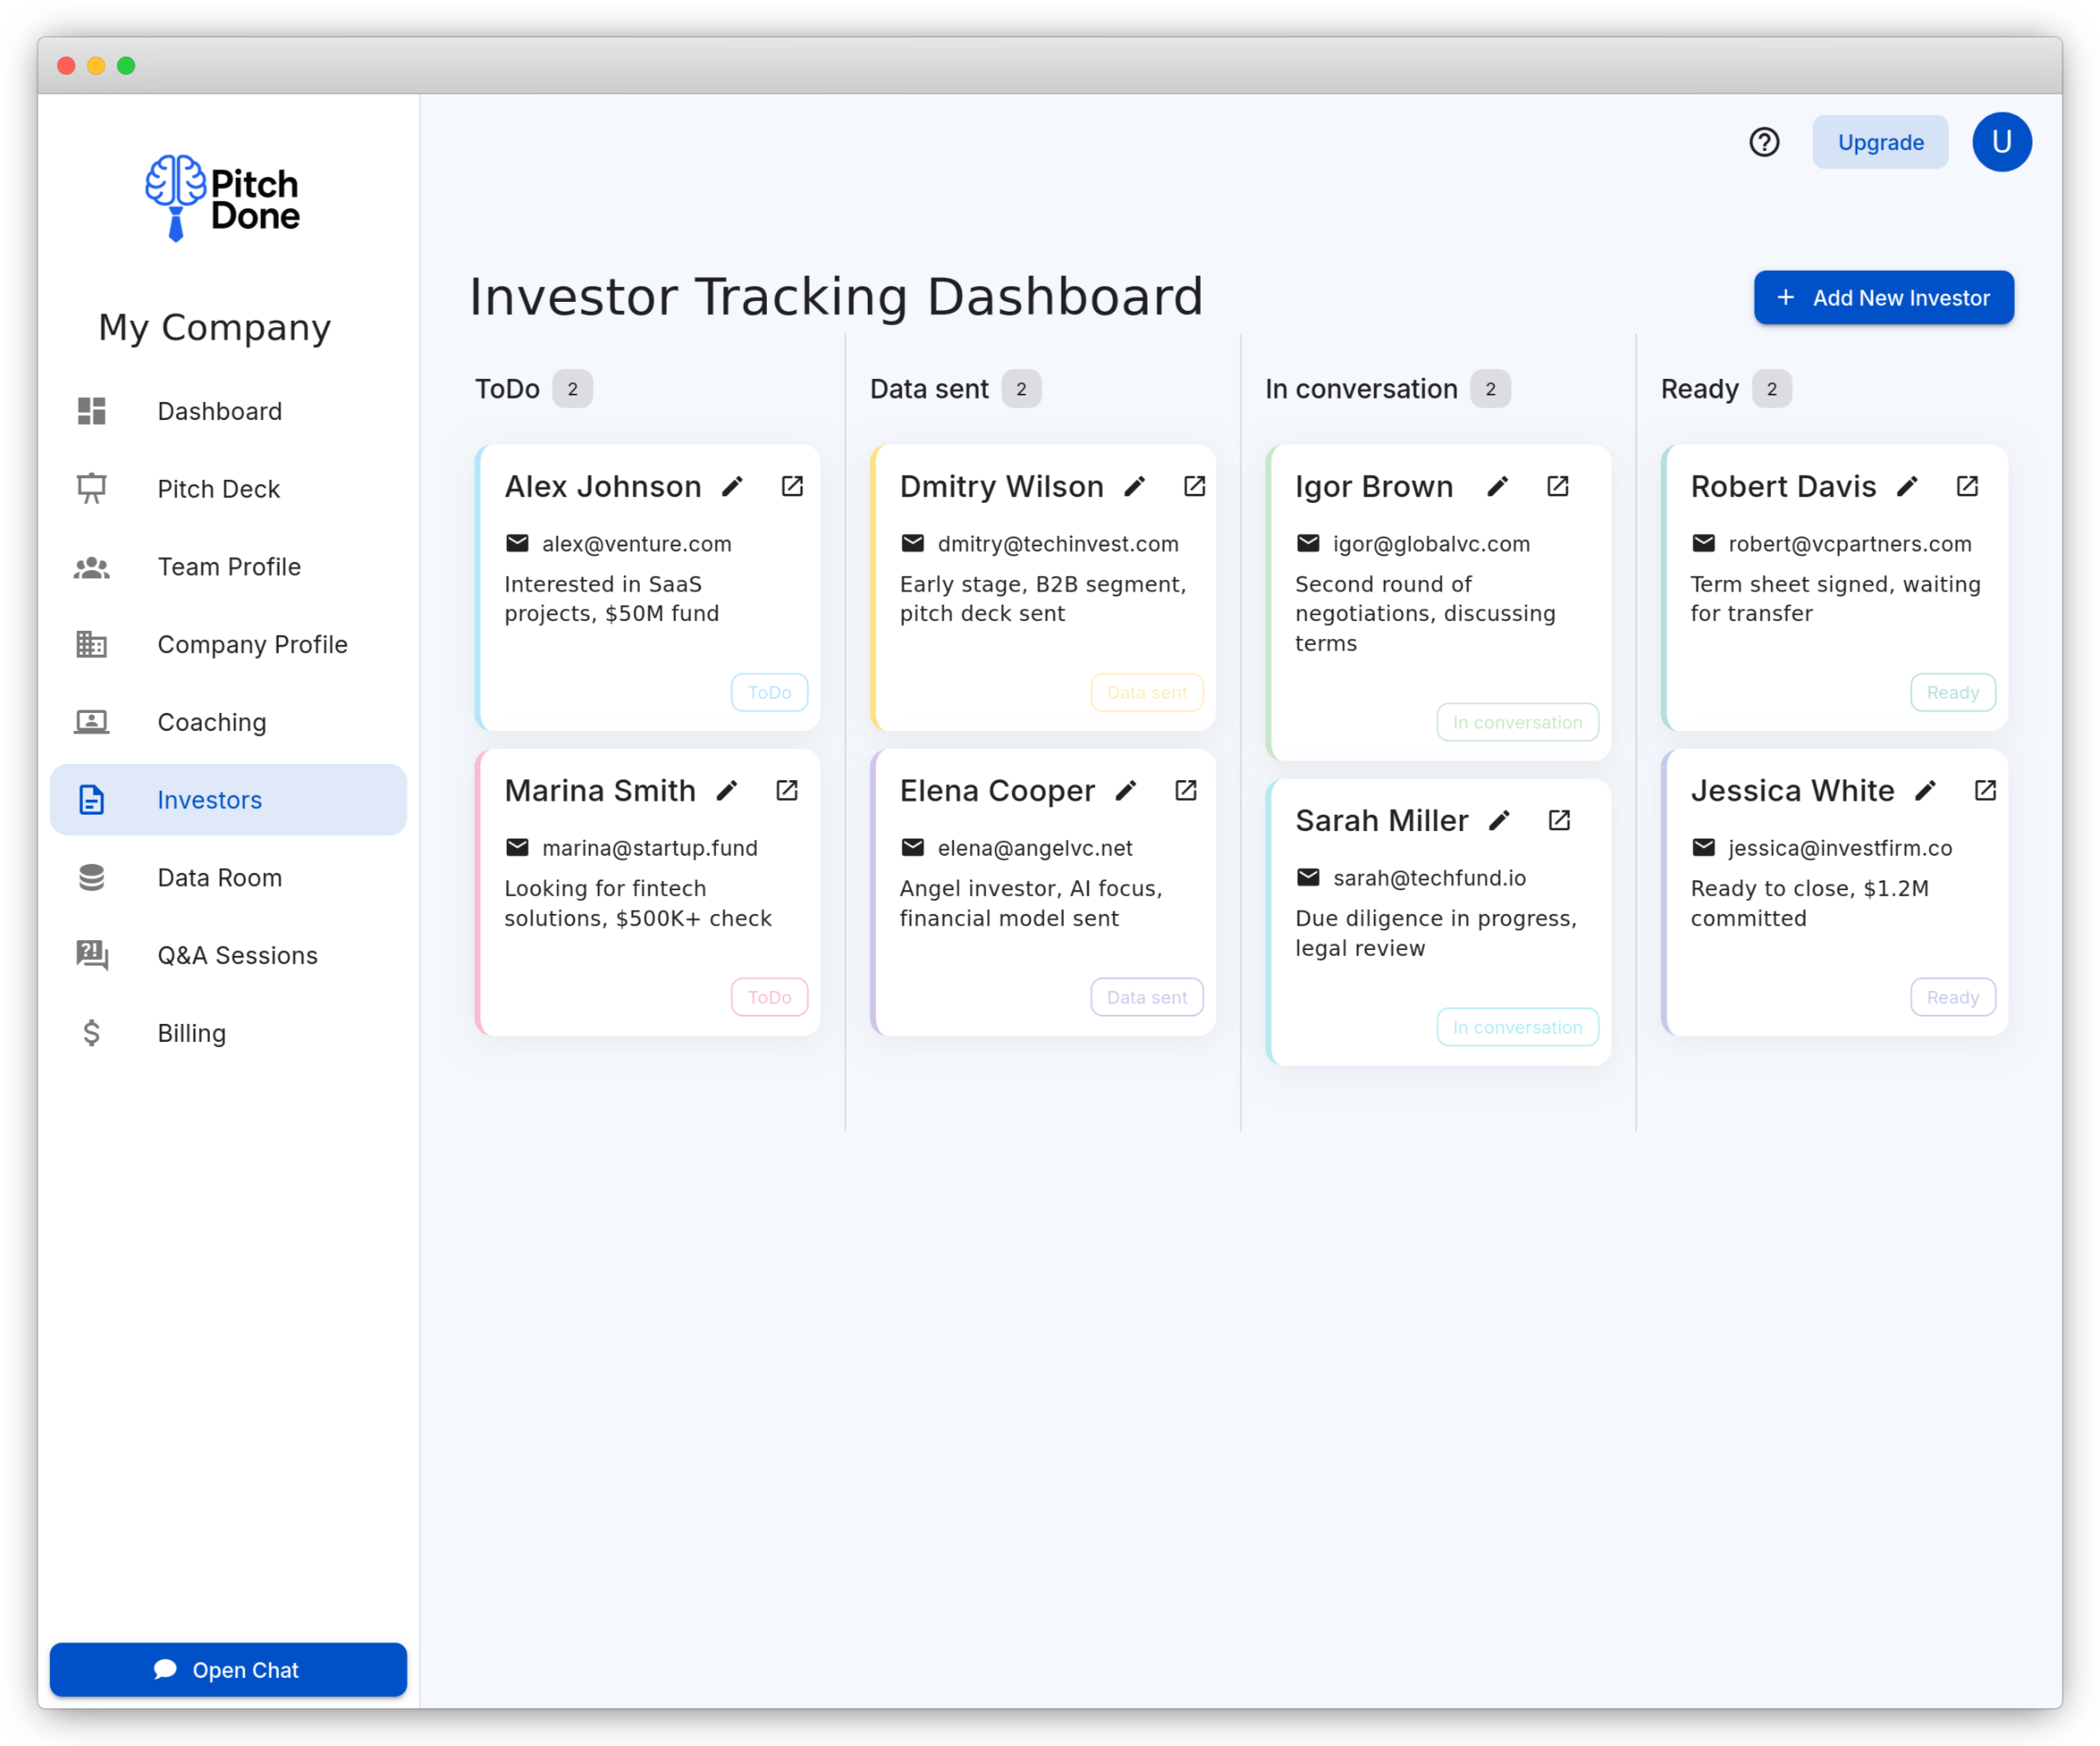Open Billing from the sidebar
The height and width of the screenshot is (1746, 2100).
(x=228, y=1033)
